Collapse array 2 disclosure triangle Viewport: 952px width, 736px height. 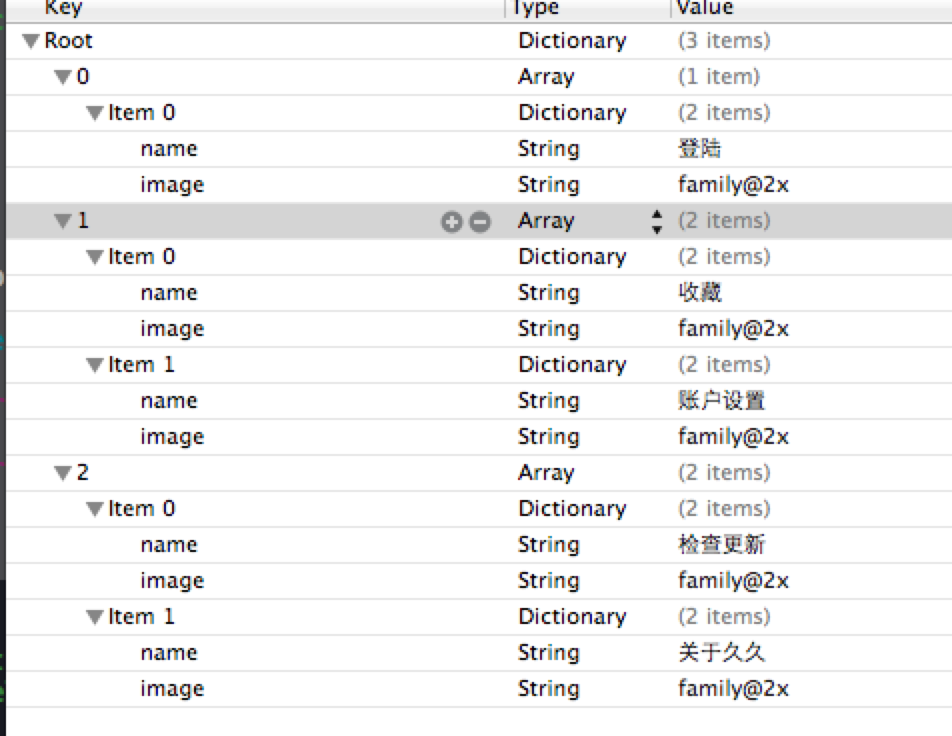pyautogui.click(x=63, y=473)
